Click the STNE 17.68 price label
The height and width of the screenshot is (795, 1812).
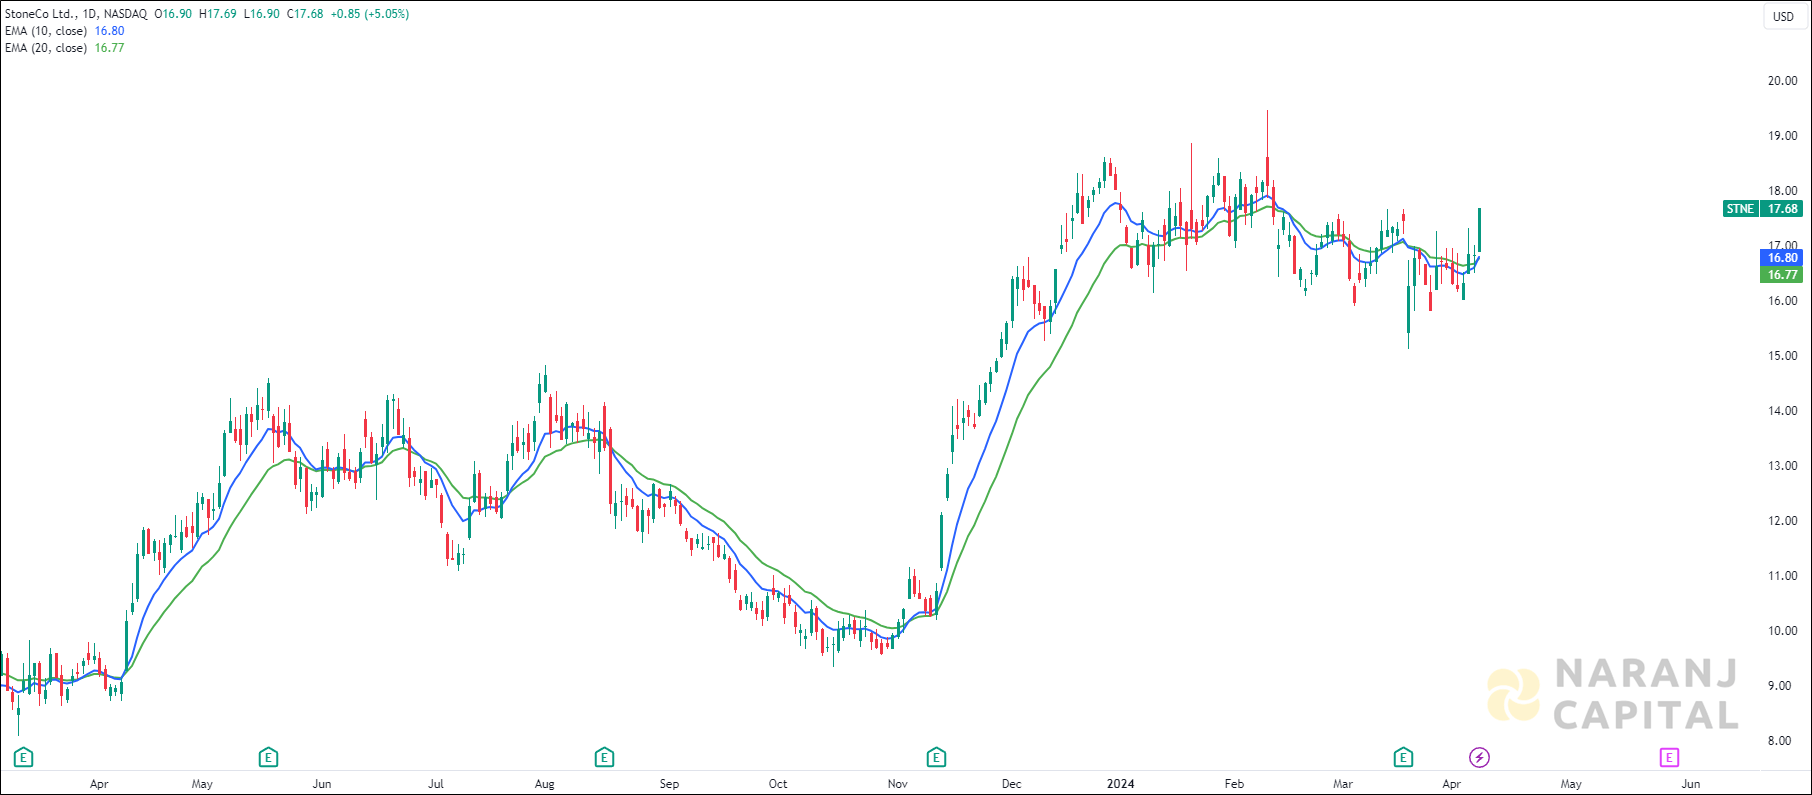(x=1762, y=209)
